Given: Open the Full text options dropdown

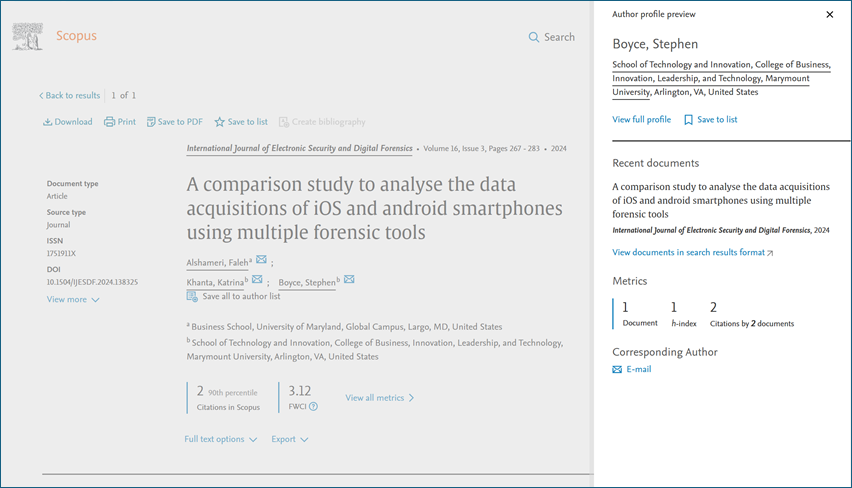Looking at the screenshot, I should pyautogui.click(x=220, y=439).
